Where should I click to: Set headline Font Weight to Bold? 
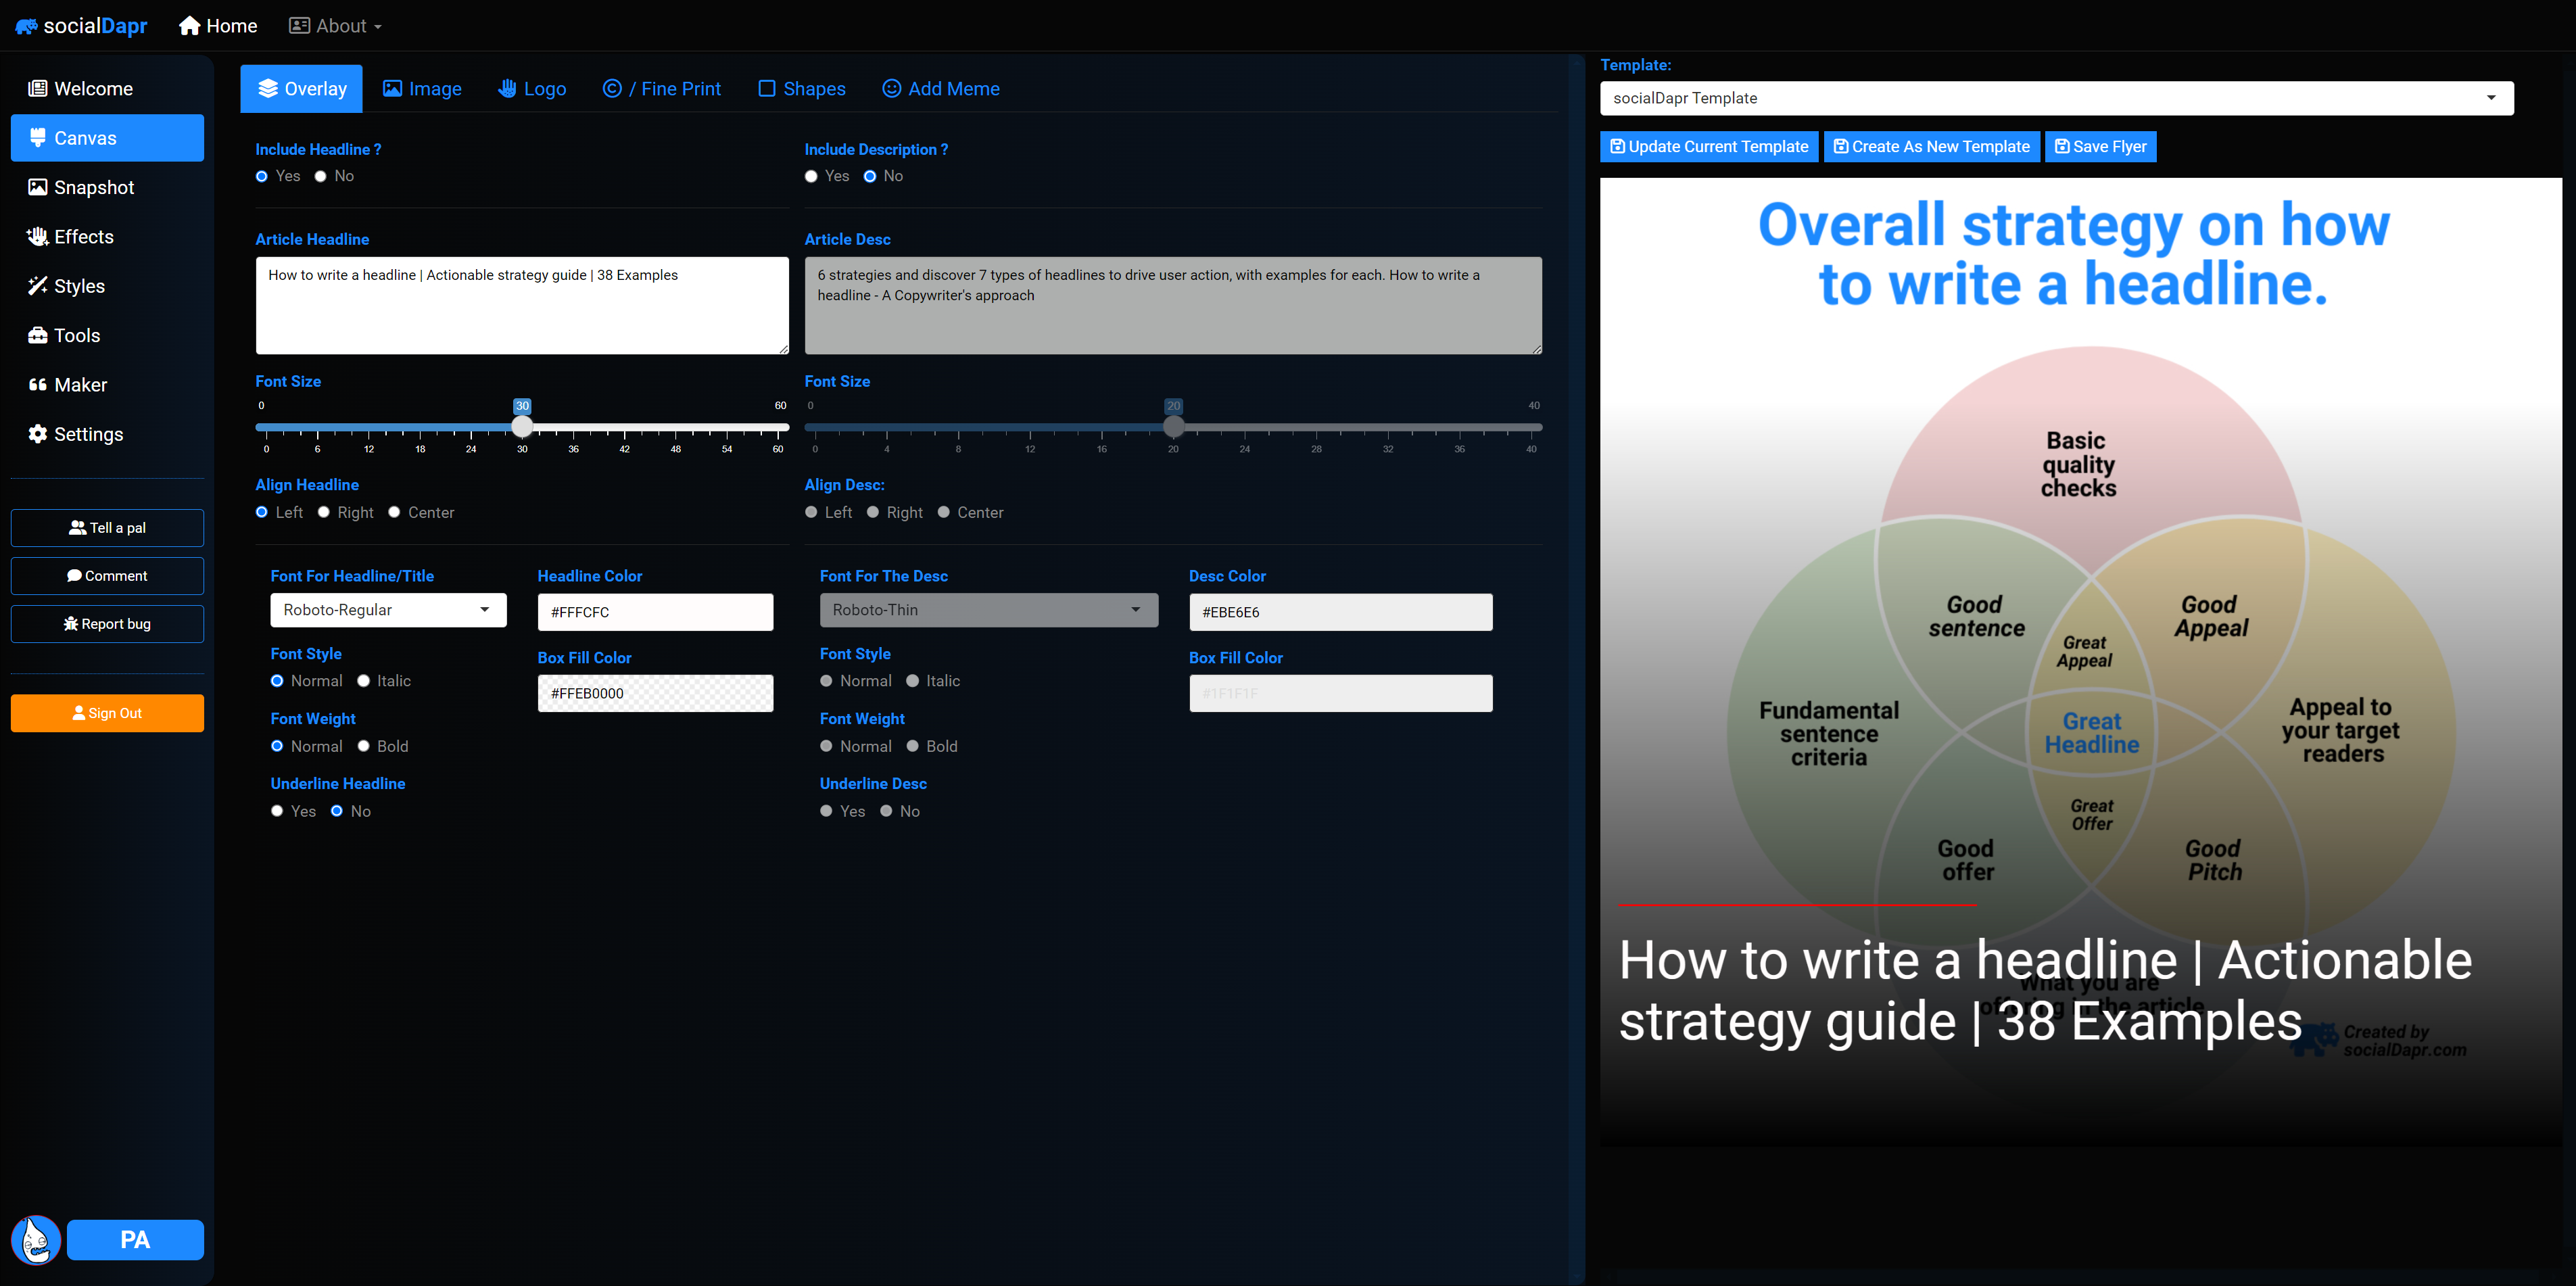coord(363,746)
